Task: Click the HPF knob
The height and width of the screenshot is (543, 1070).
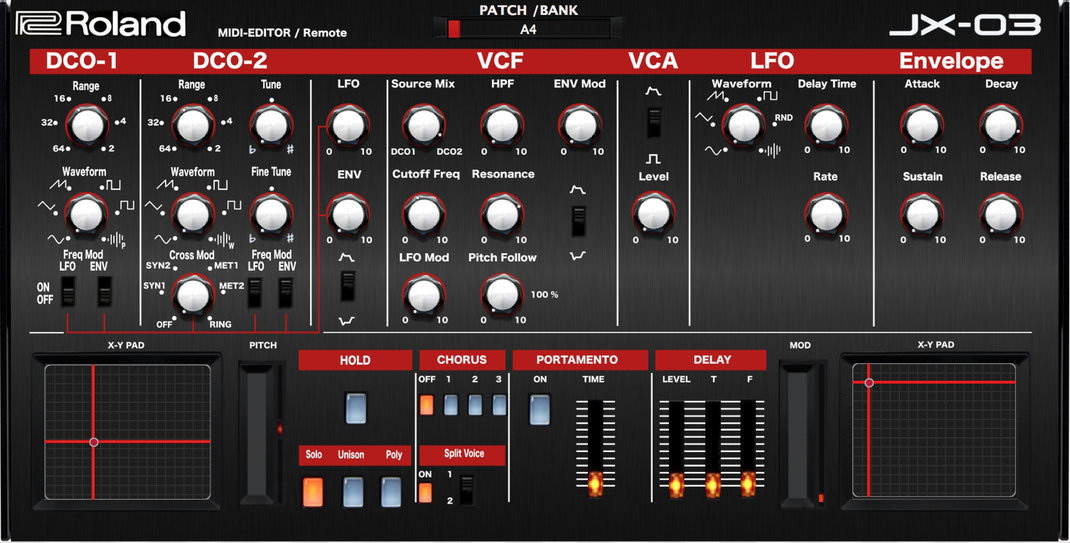Action: [502, 126]
